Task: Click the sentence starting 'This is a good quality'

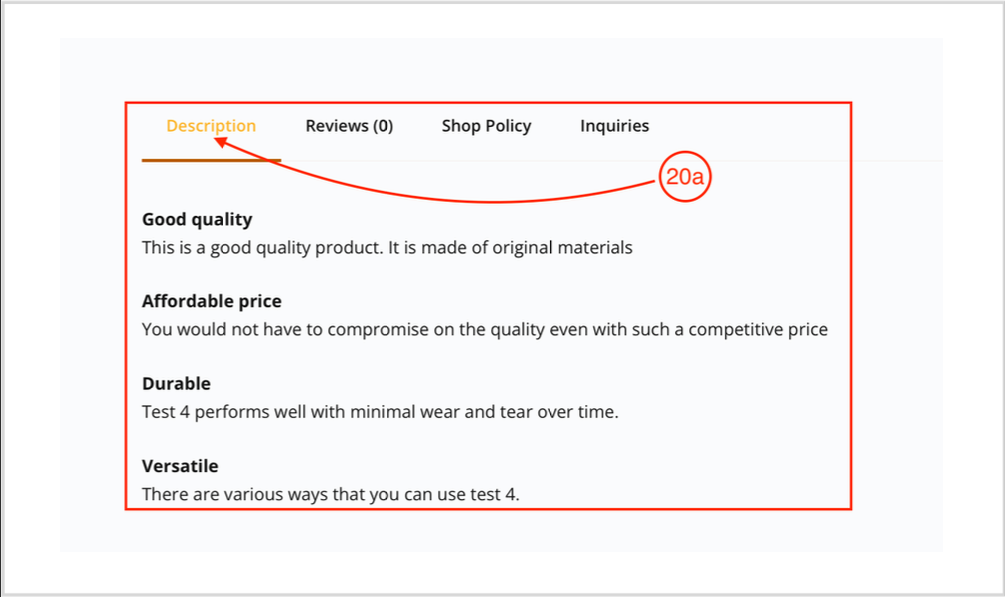Action: 387,248
